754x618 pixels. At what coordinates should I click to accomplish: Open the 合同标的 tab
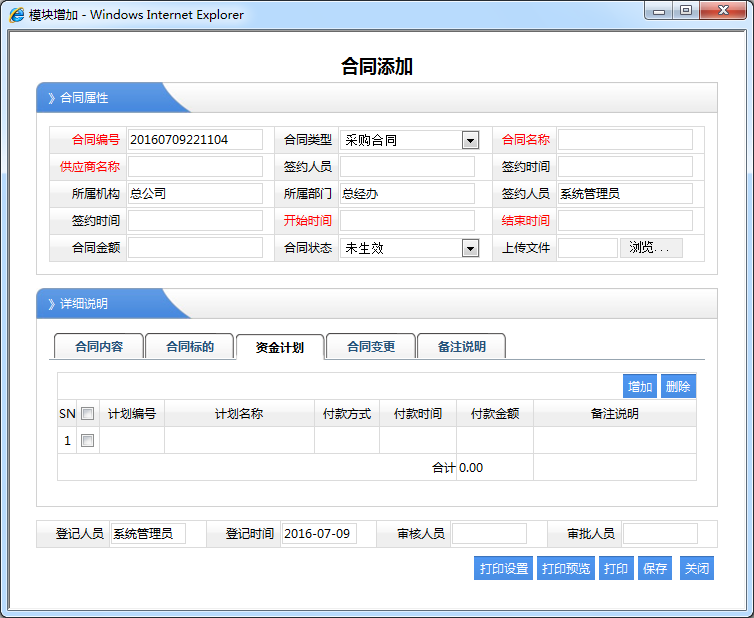coord(189,347)
